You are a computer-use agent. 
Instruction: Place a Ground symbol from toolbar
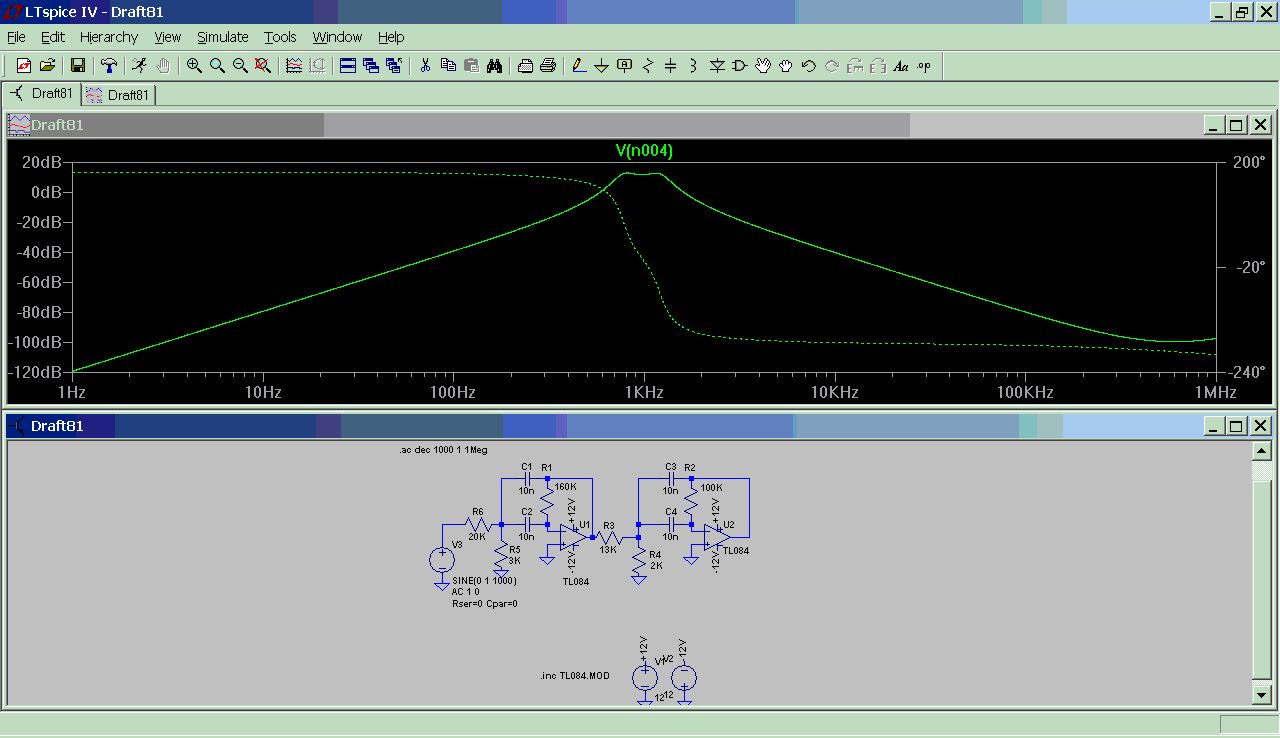coord(601,66)
